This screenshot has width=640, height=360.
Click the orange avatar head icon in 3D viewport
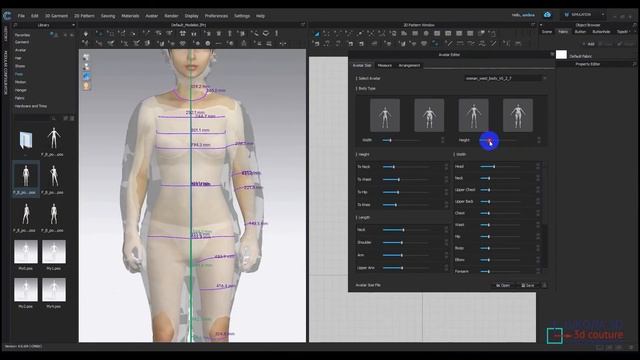[x=86, y=86]
